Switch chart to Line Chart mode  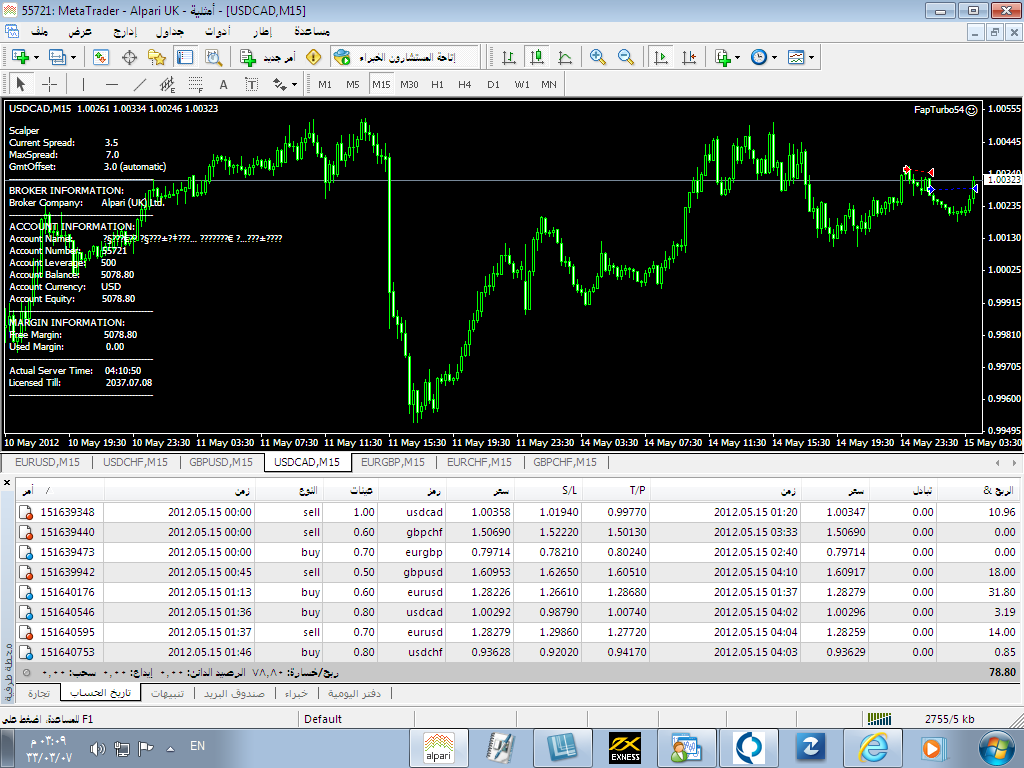point(565,57)
